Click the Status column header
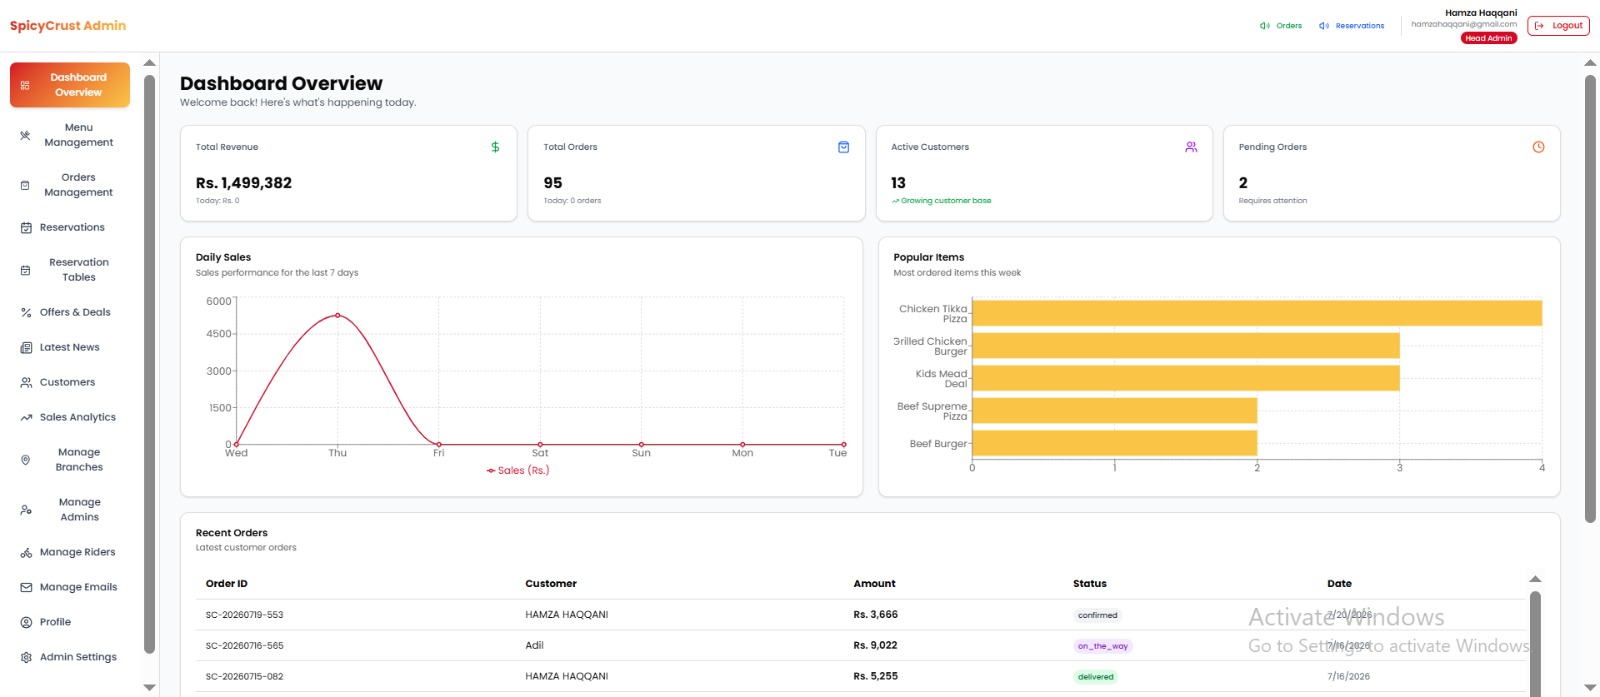The image size is (1600, 697). (x=1090, y=584)
